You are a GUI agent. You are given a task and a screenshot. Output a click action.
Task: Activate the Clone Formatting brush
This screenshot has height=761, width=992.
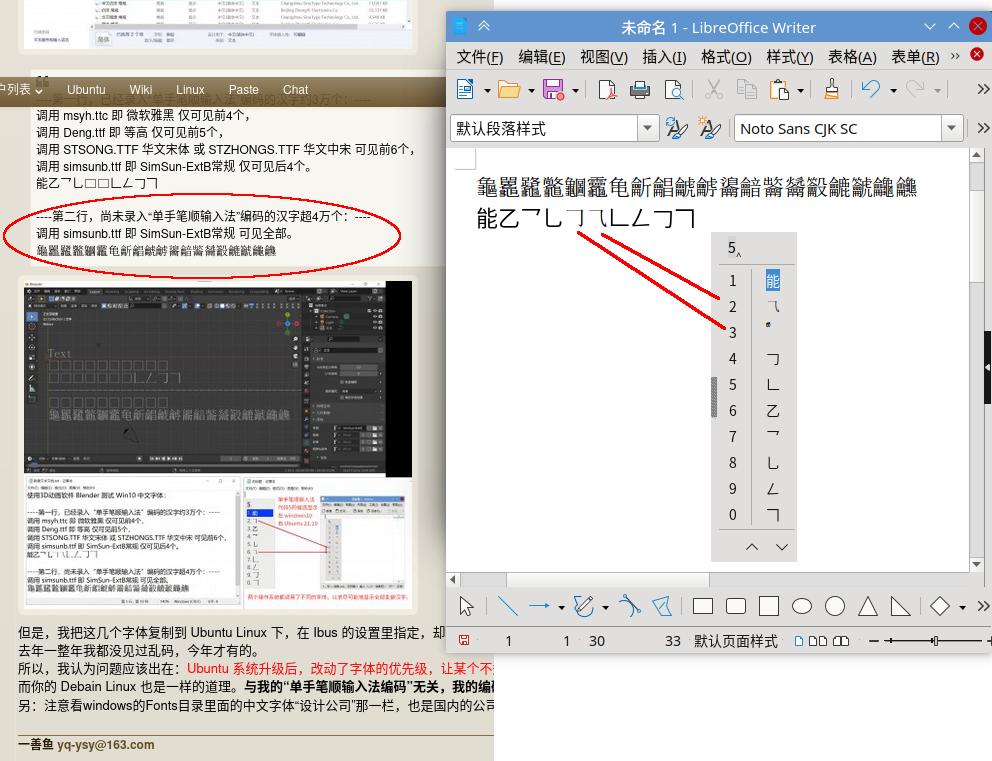pyautogui.click(x=831, y=89)
